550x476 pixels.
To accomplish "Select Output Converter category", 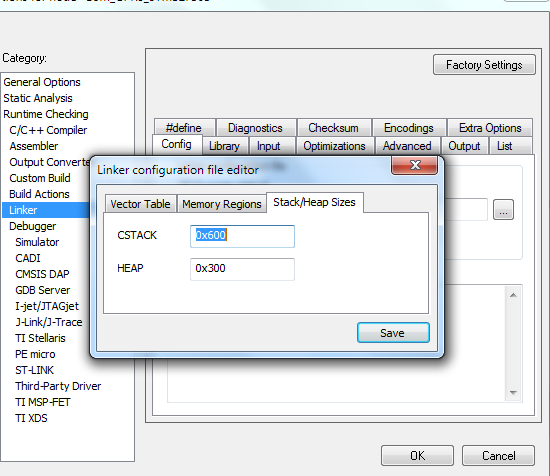I will coord(49,162).
